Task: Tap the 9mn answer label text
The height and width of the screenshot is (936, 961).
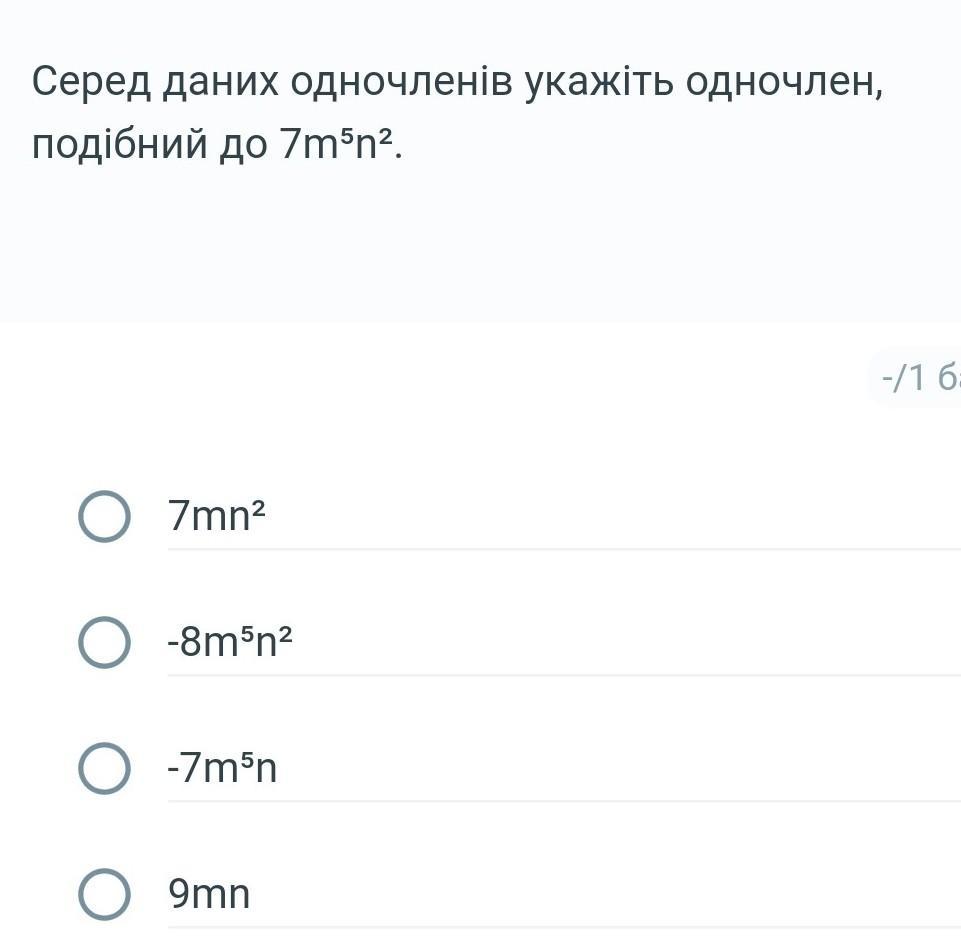Action: click(209, 894)
